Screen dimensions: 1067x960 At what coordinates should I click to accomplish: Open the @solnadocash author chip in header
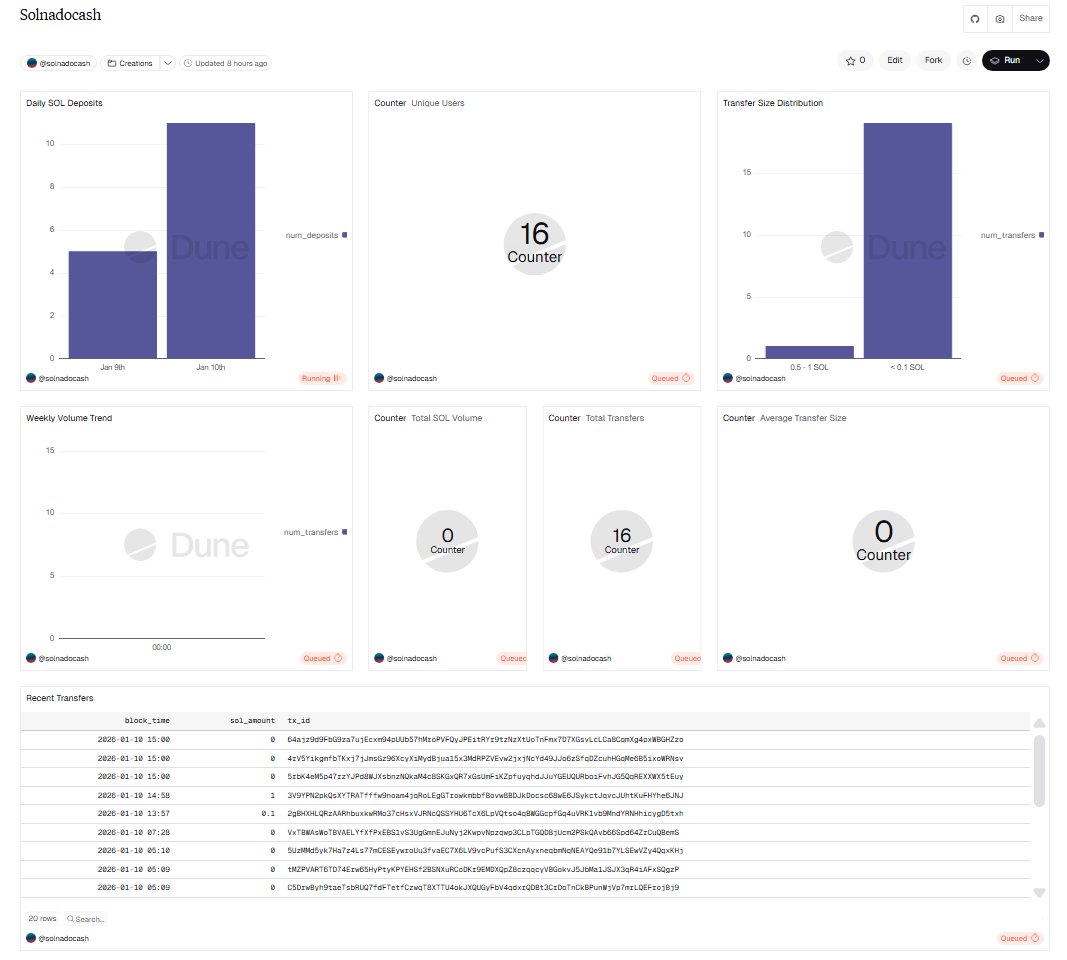(x=59, y=63)
